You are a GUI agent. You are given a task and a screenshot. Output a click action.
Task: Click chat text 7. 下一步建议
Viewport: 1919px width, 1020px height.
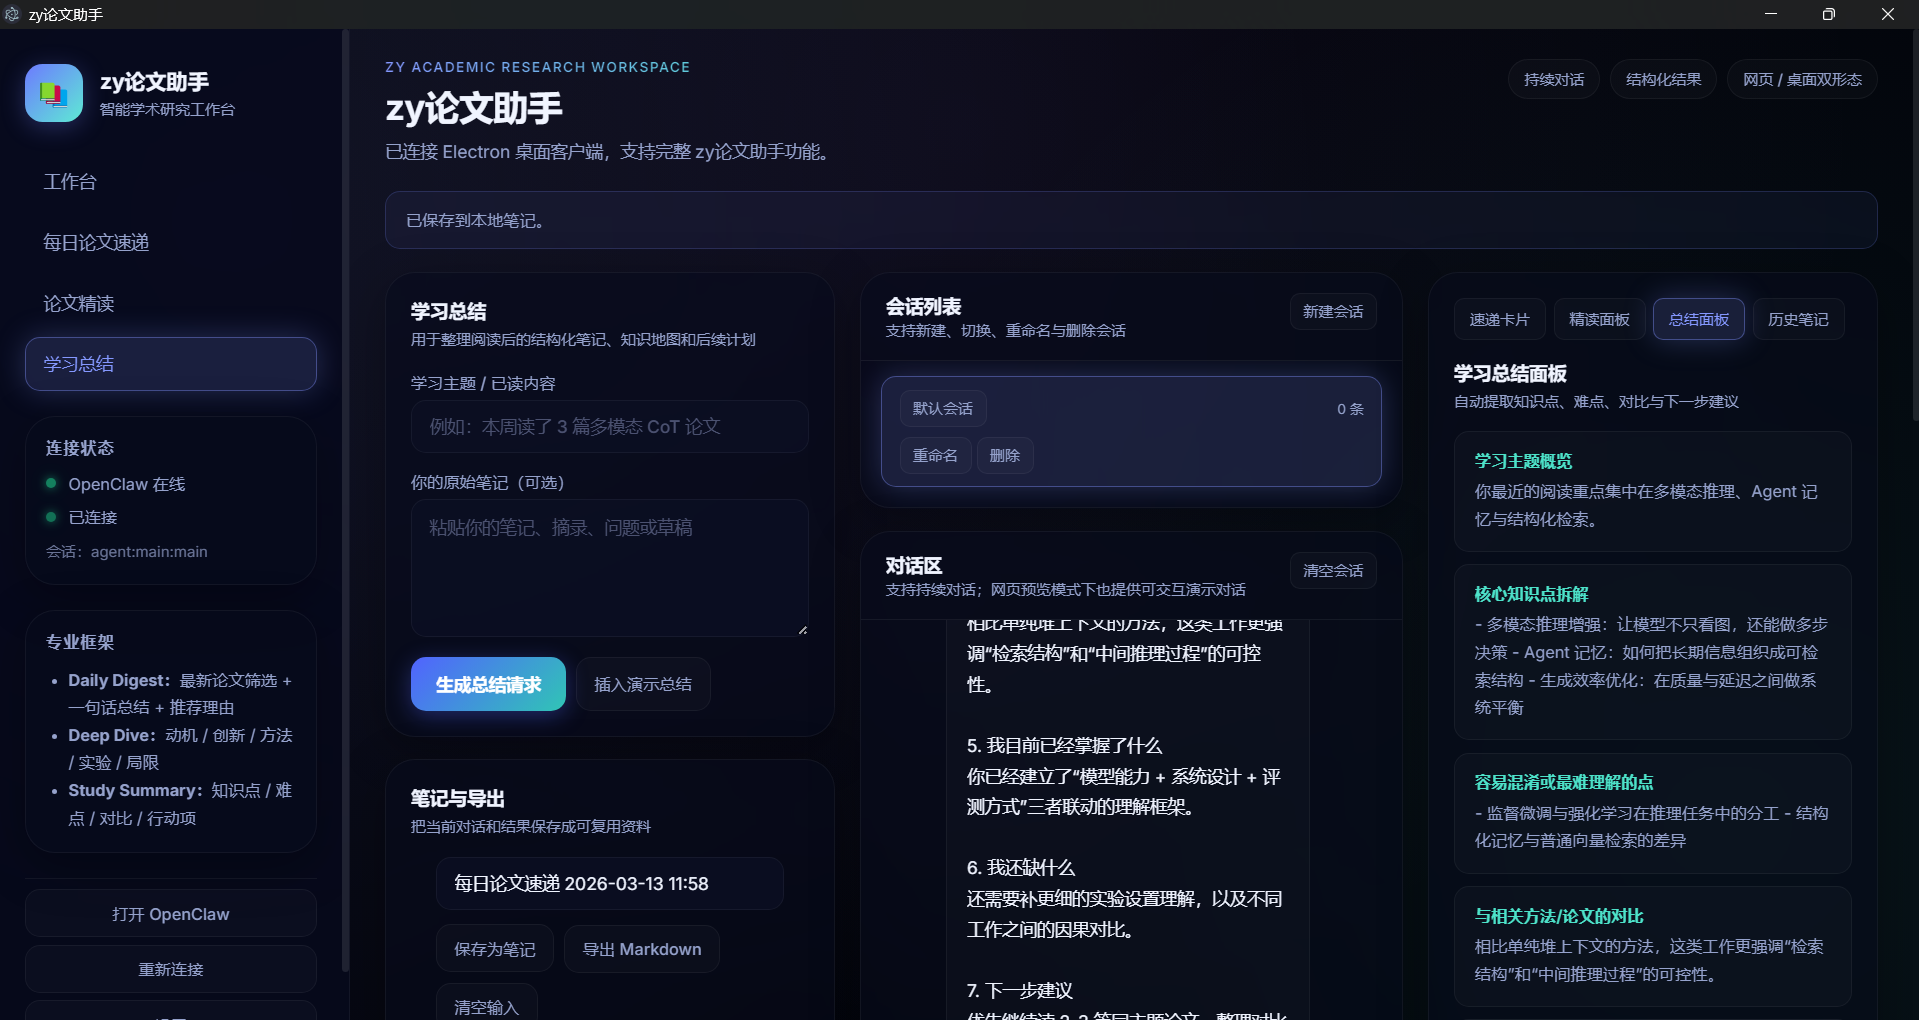(x=1019, y=991)
